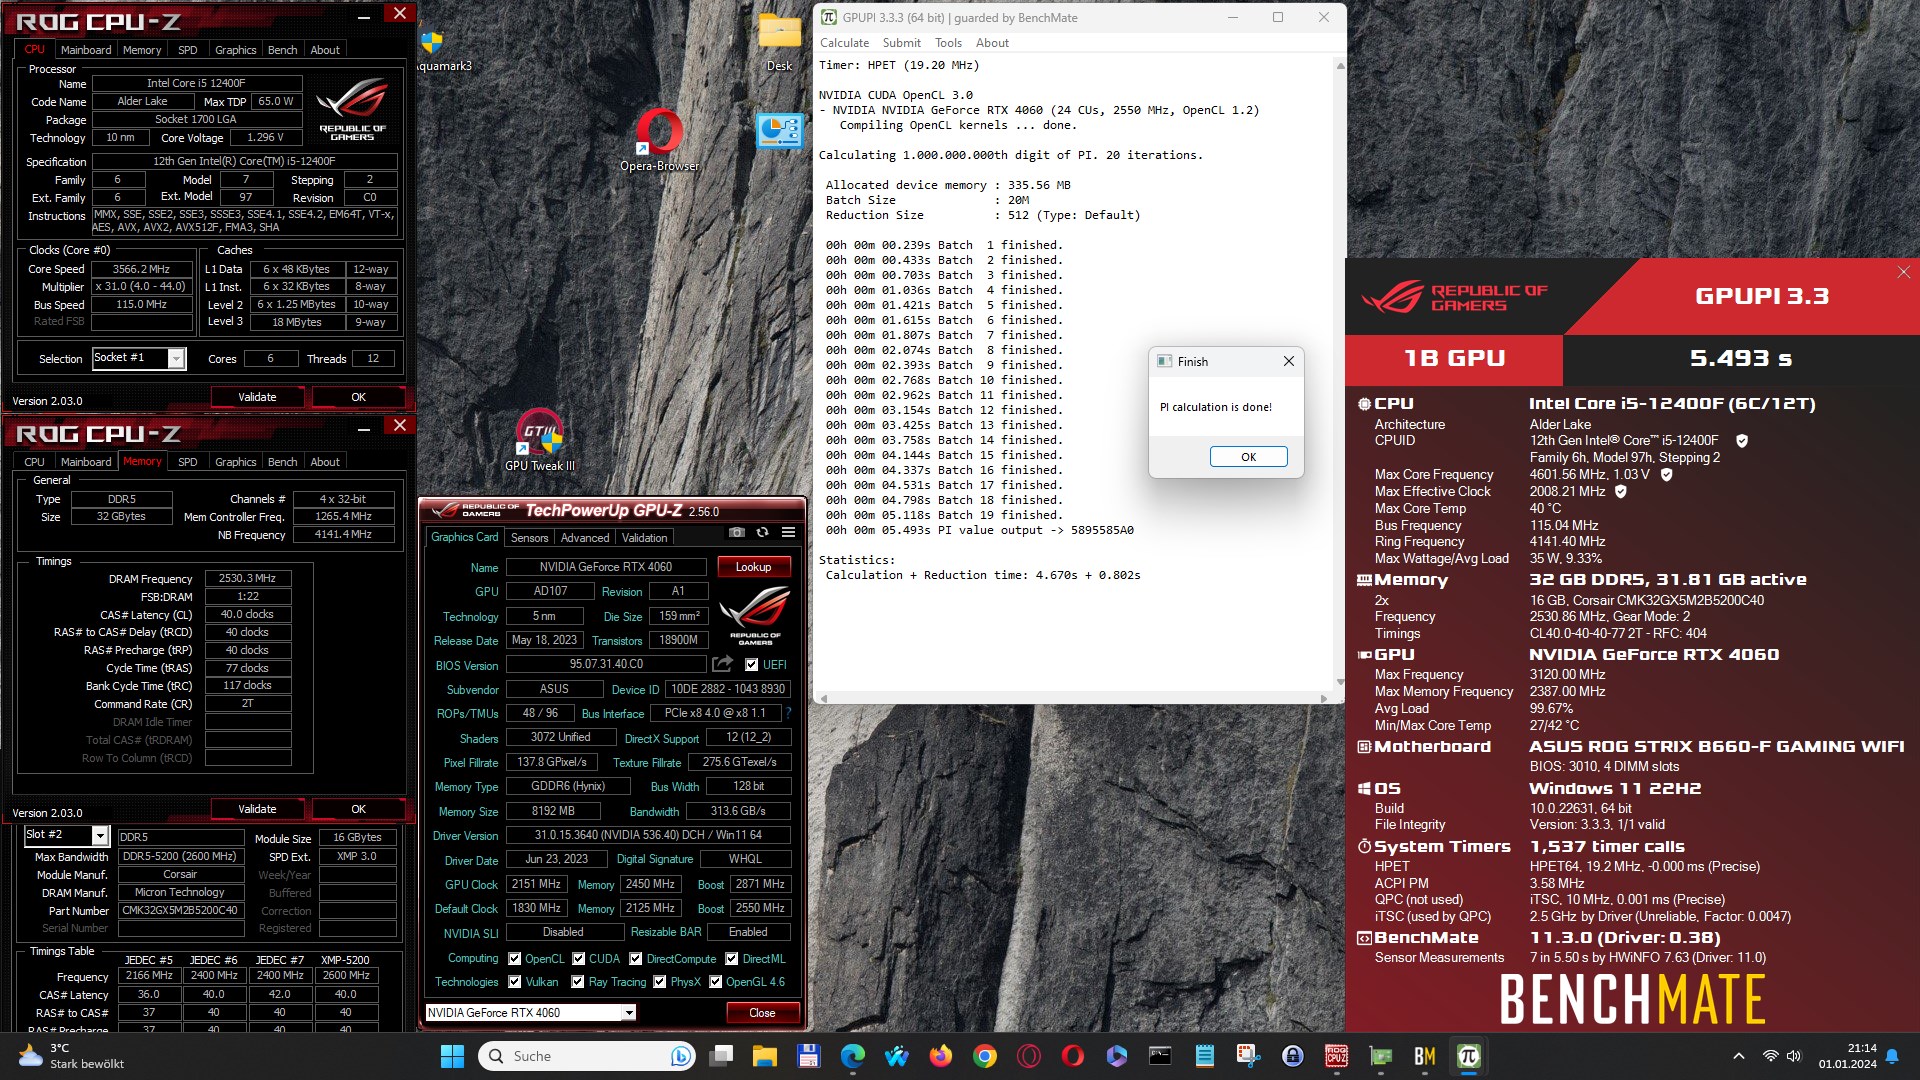
Task: Click OK in the Finish dialog
Action: [1248, 456]
